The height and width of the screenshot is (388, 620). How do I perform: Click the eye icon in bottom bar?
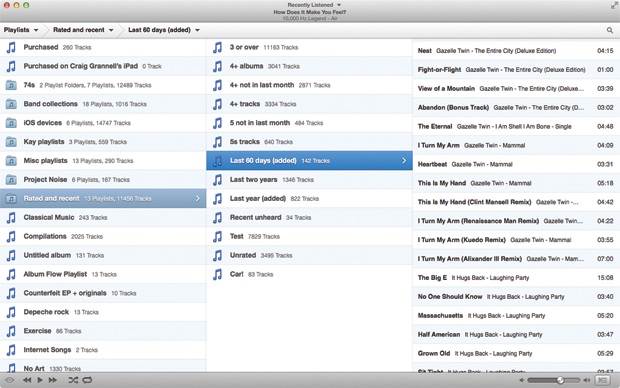[9, 380]
